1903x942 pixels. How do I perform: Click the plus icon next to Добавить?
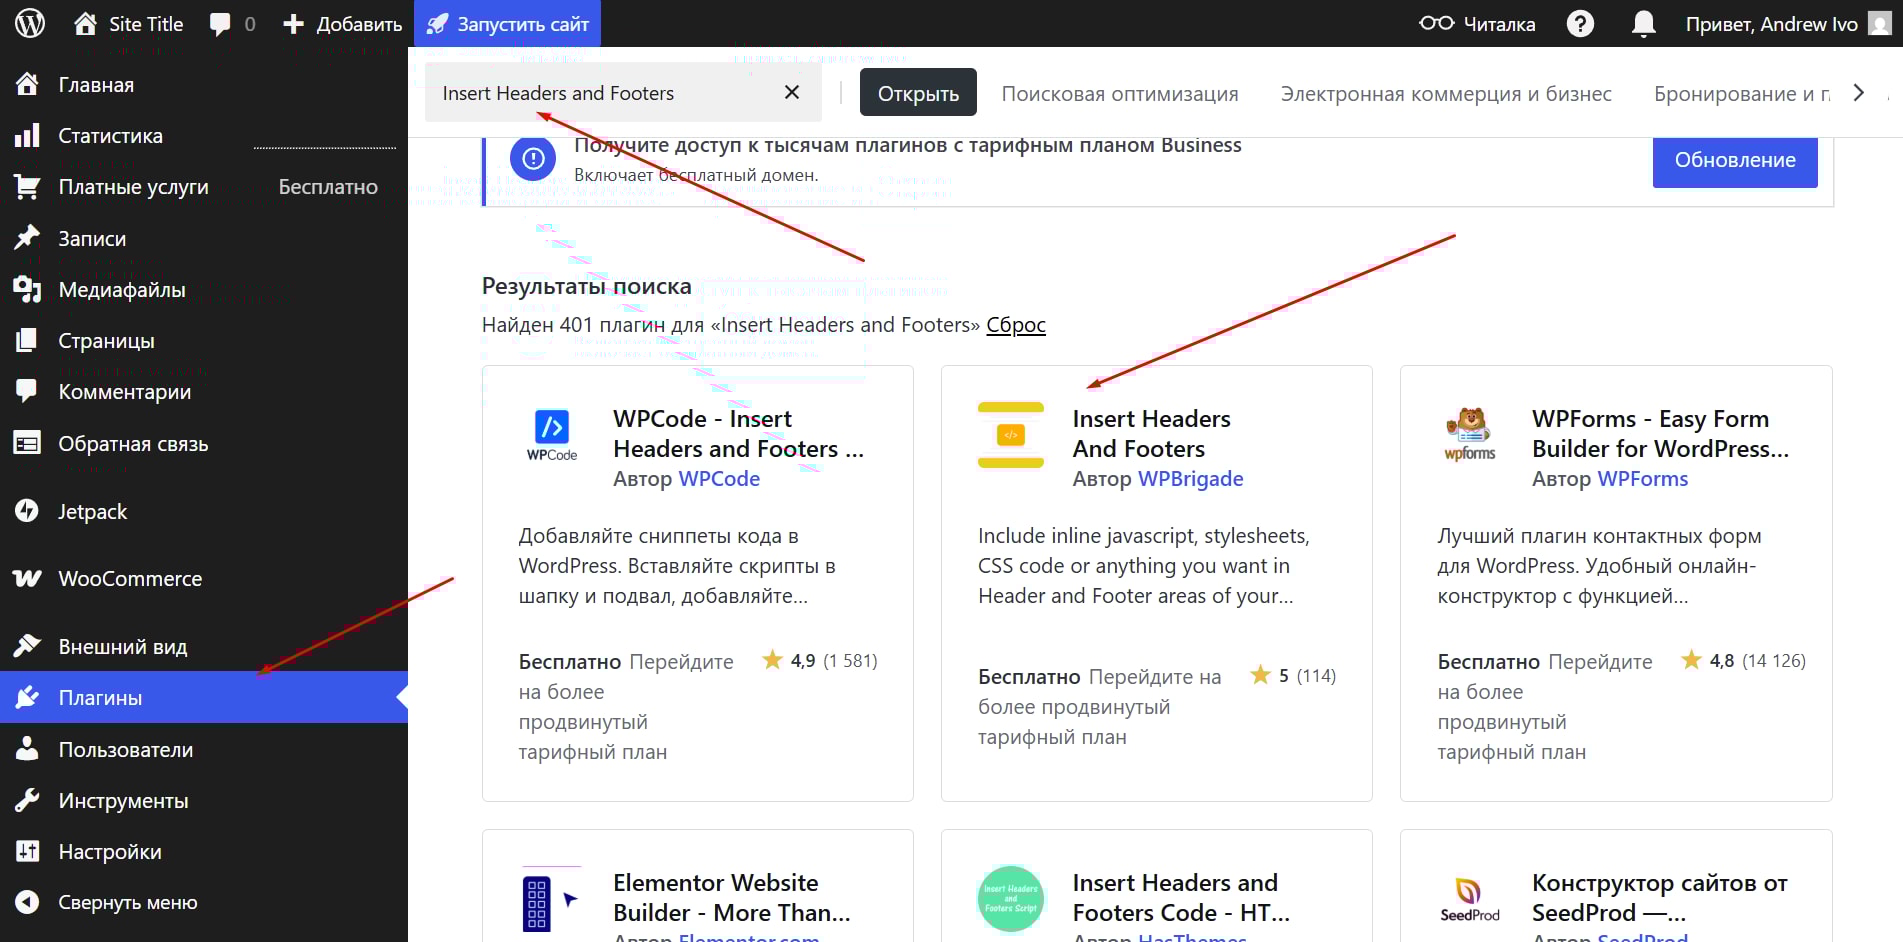point(293,24)
